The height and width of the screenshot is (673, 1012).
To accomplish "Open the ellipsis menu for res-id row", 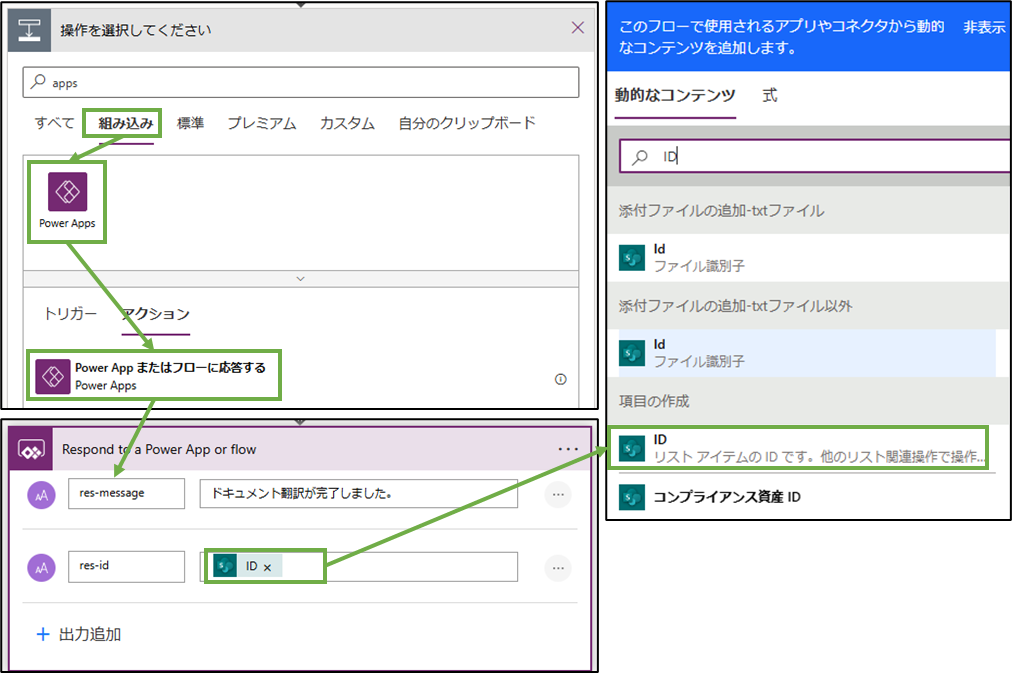I will pos(558,568).
